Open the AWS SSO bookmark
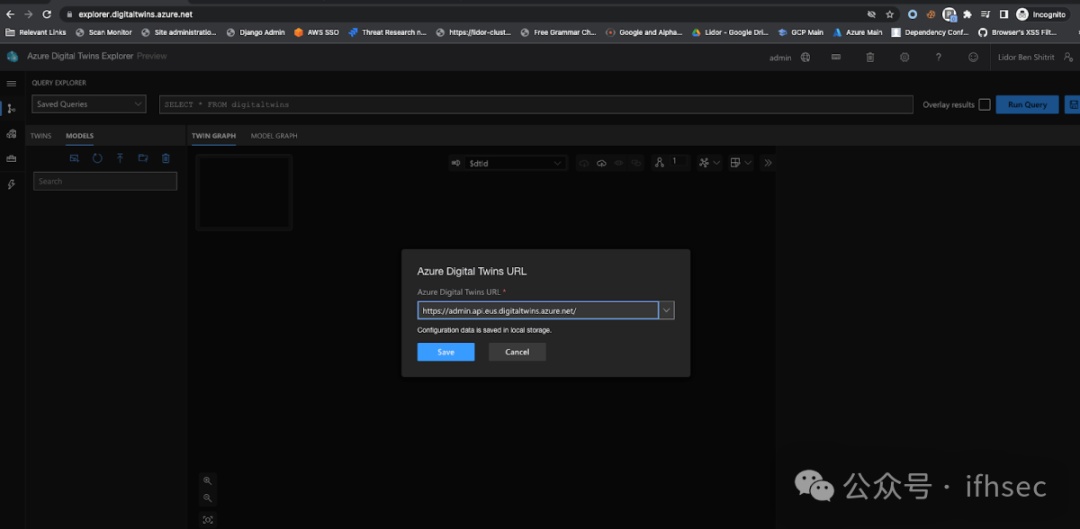 pos(316,32)
